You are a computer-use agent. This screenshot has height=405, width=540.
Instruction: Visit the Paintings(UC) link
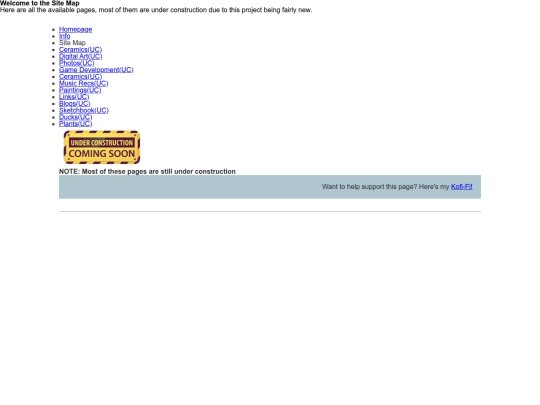[x=80, y=90]
